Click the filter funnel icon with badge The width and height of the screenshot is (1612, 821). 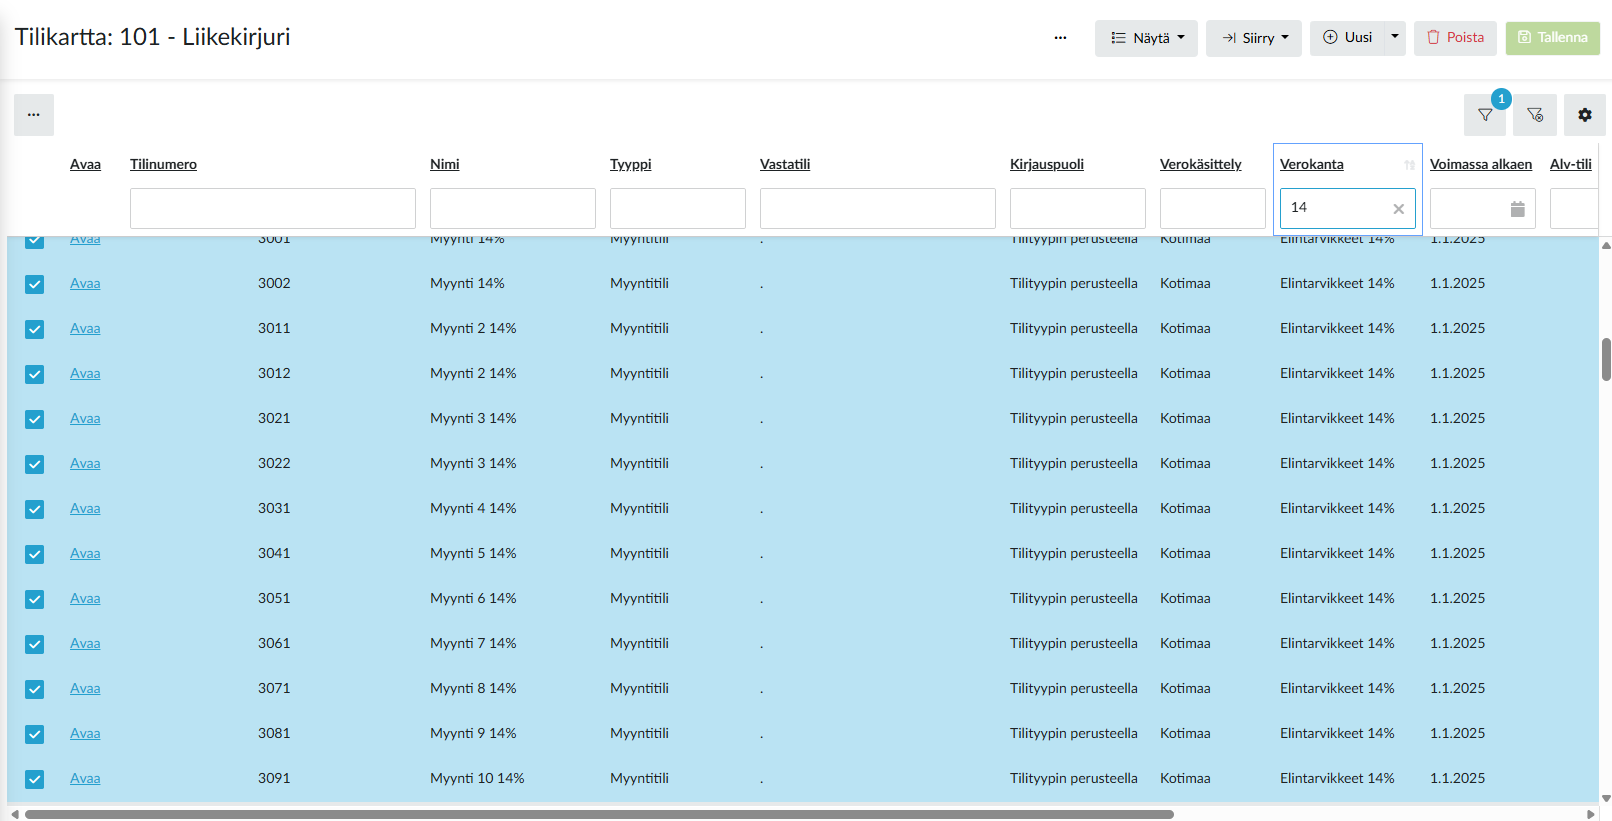[1485, 115]
